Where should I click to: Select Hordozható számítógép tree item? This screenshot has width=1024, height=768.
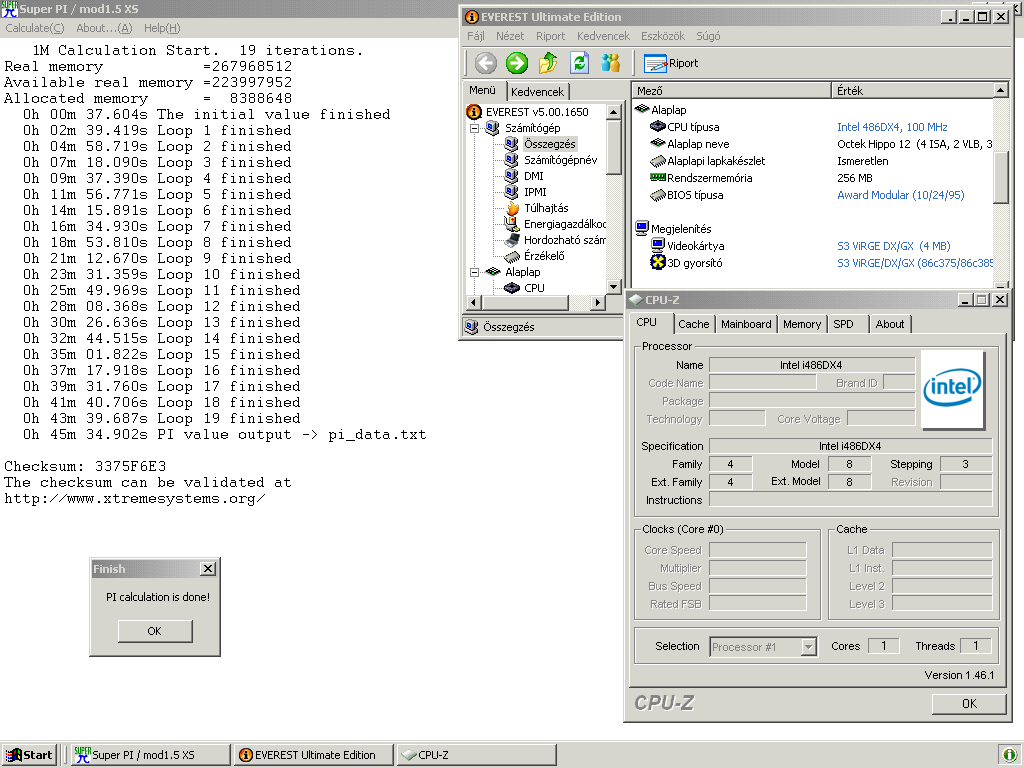coord(564,240)
